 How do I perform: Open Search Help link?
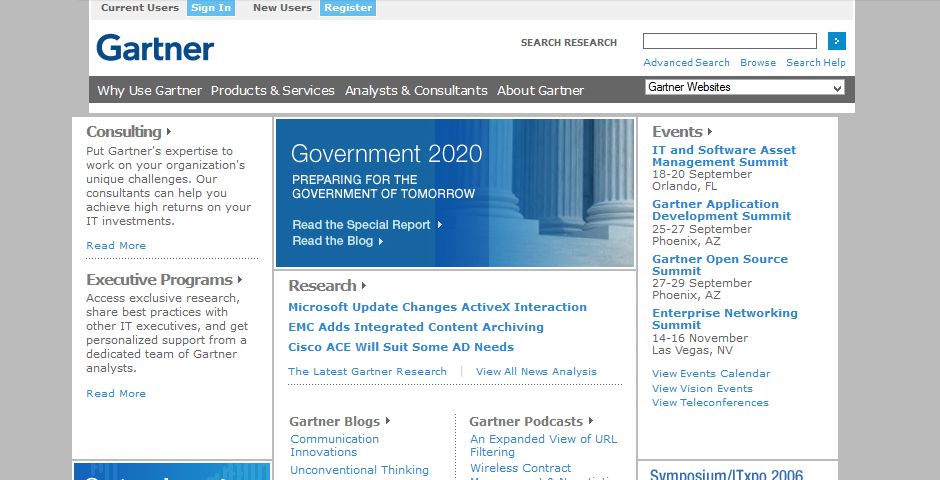816,62
